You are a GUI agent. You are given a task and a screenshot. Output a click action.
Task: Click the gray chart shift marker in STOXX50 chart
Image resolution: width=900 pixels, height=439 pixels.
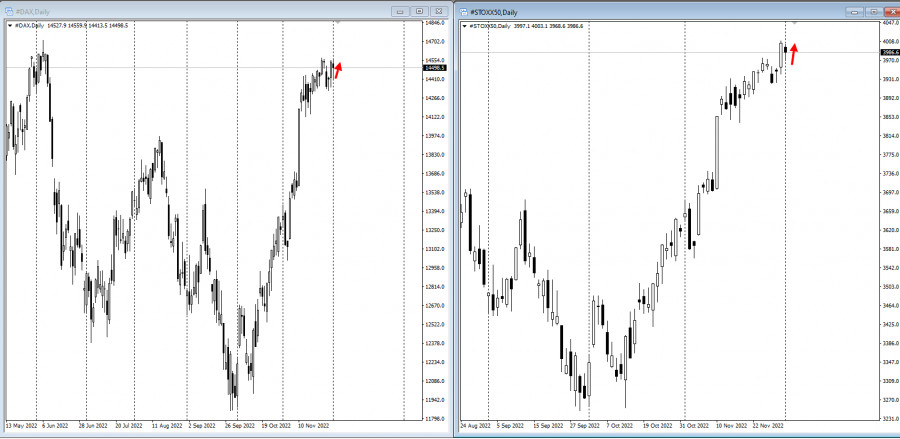click(x=794, y=23)
